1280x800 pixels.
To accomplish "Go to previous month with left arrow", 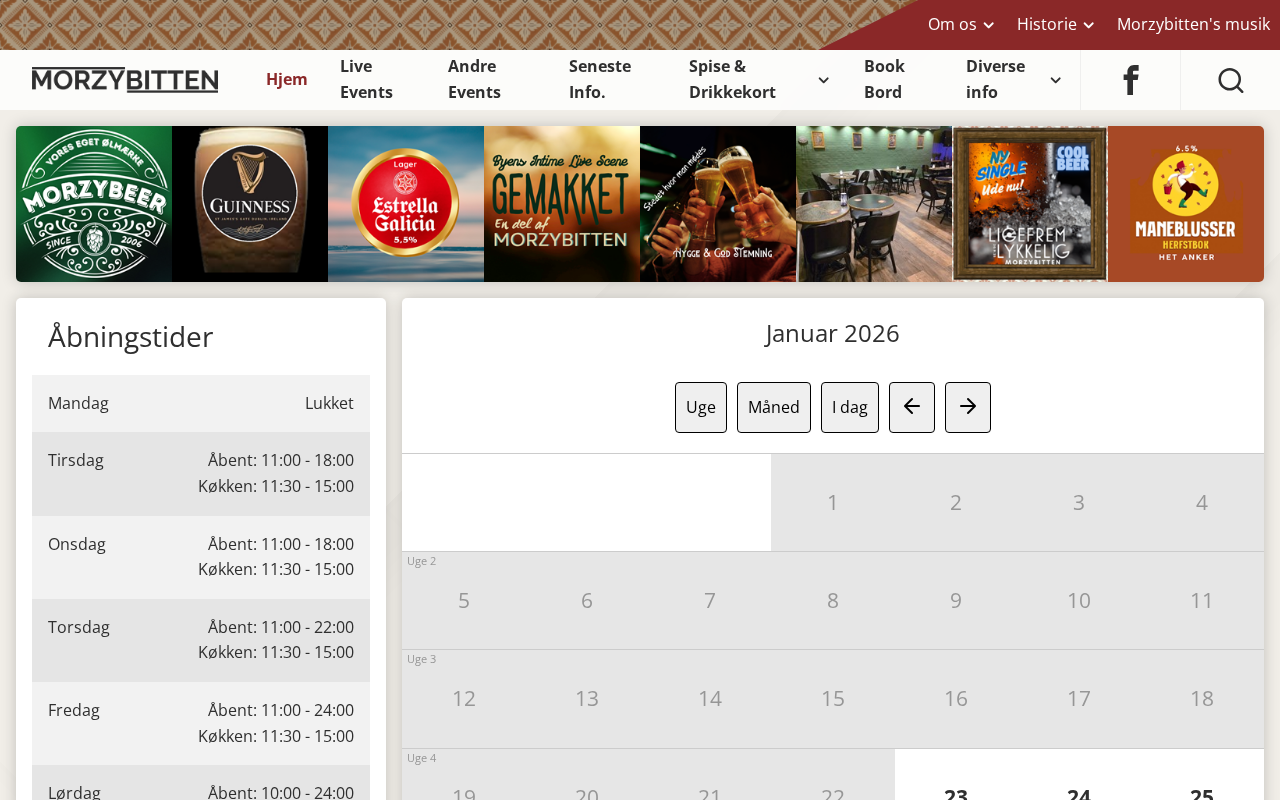I will click(x=912, y=407).
